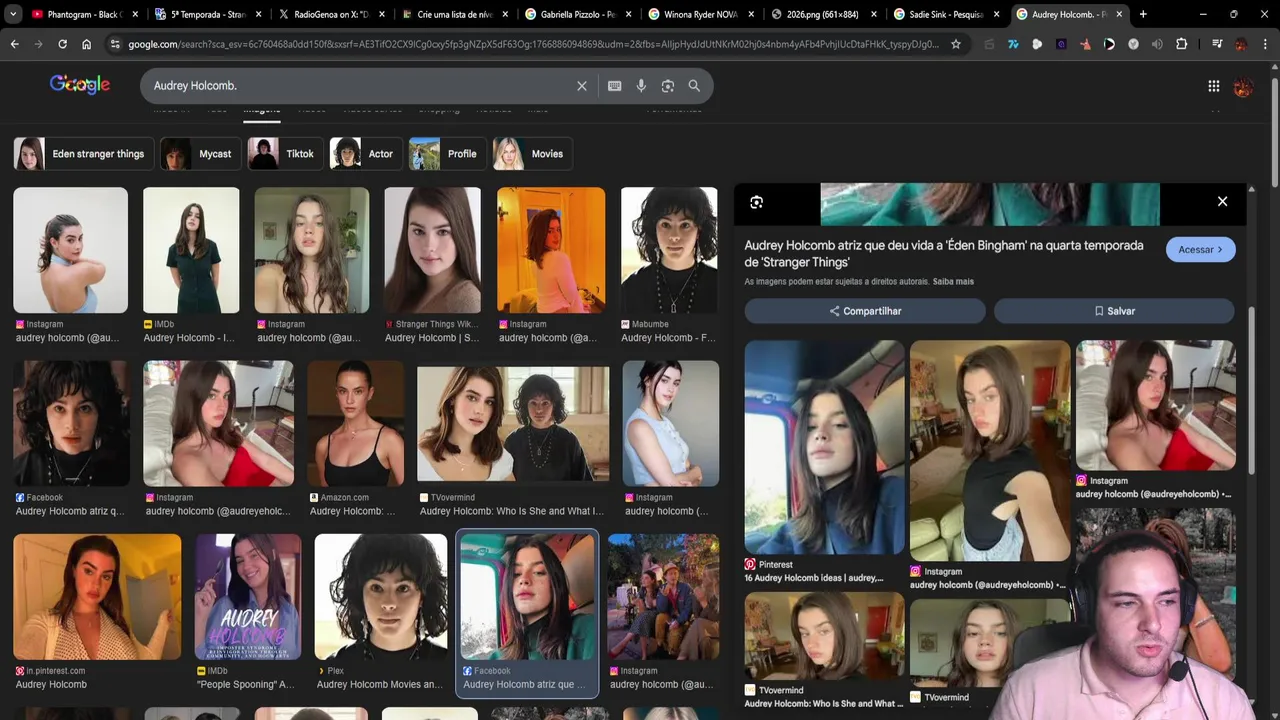Go to the Google logo homepage
Viewport: 1280px width, 720px height.
[x=80, y=85]
